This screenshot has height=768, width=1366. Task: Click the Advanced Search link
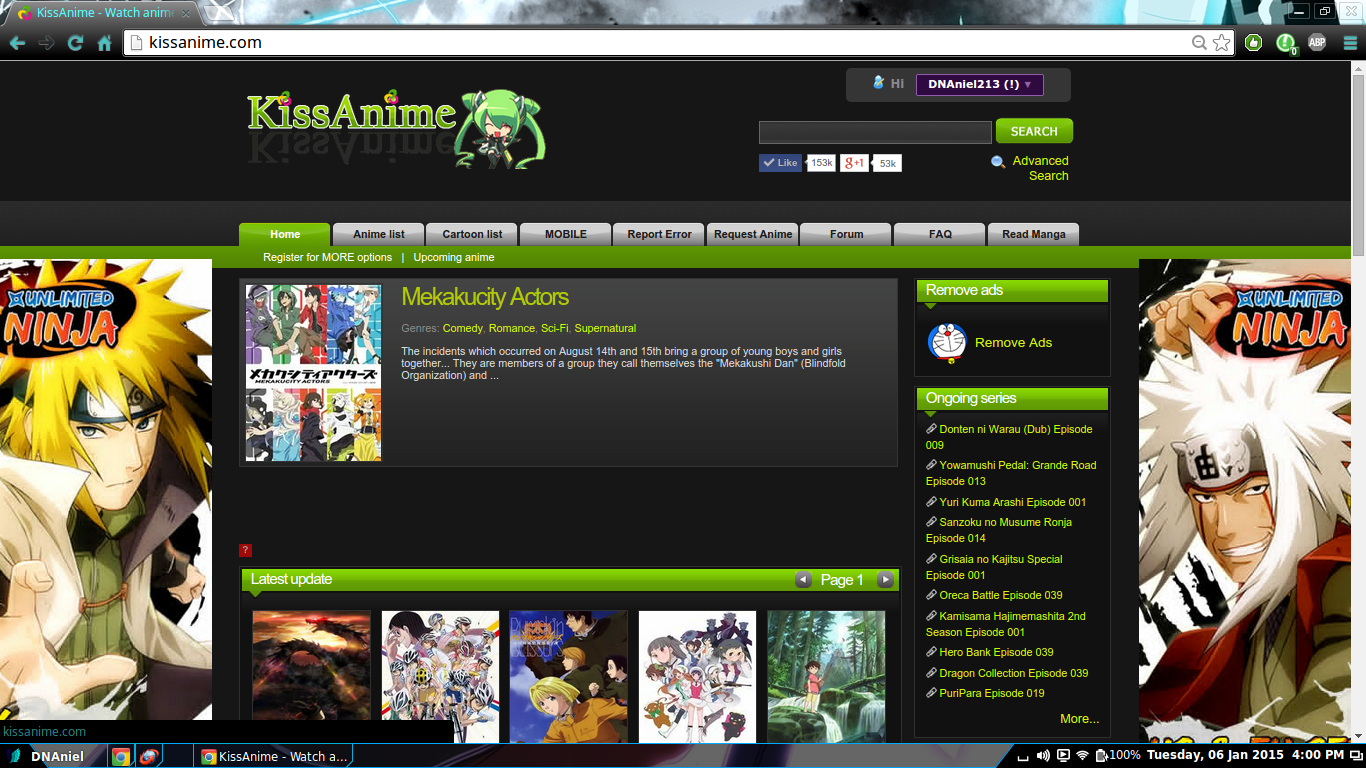(x=1040, y=168)
